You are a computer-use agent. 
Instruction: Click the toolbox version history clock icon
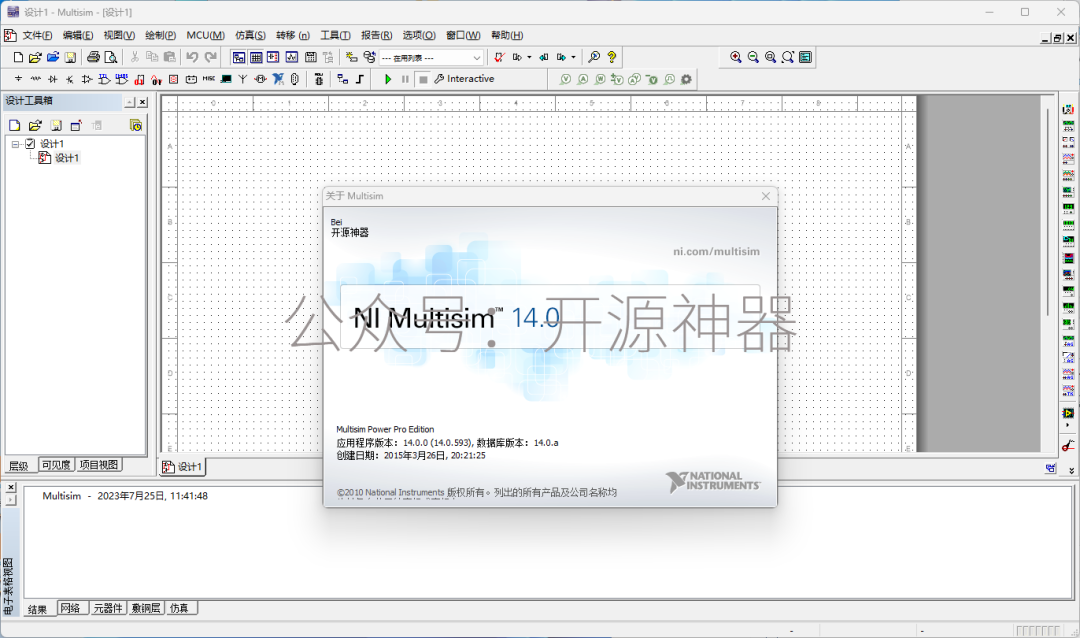pyautogui.click(x=136, y=125)
